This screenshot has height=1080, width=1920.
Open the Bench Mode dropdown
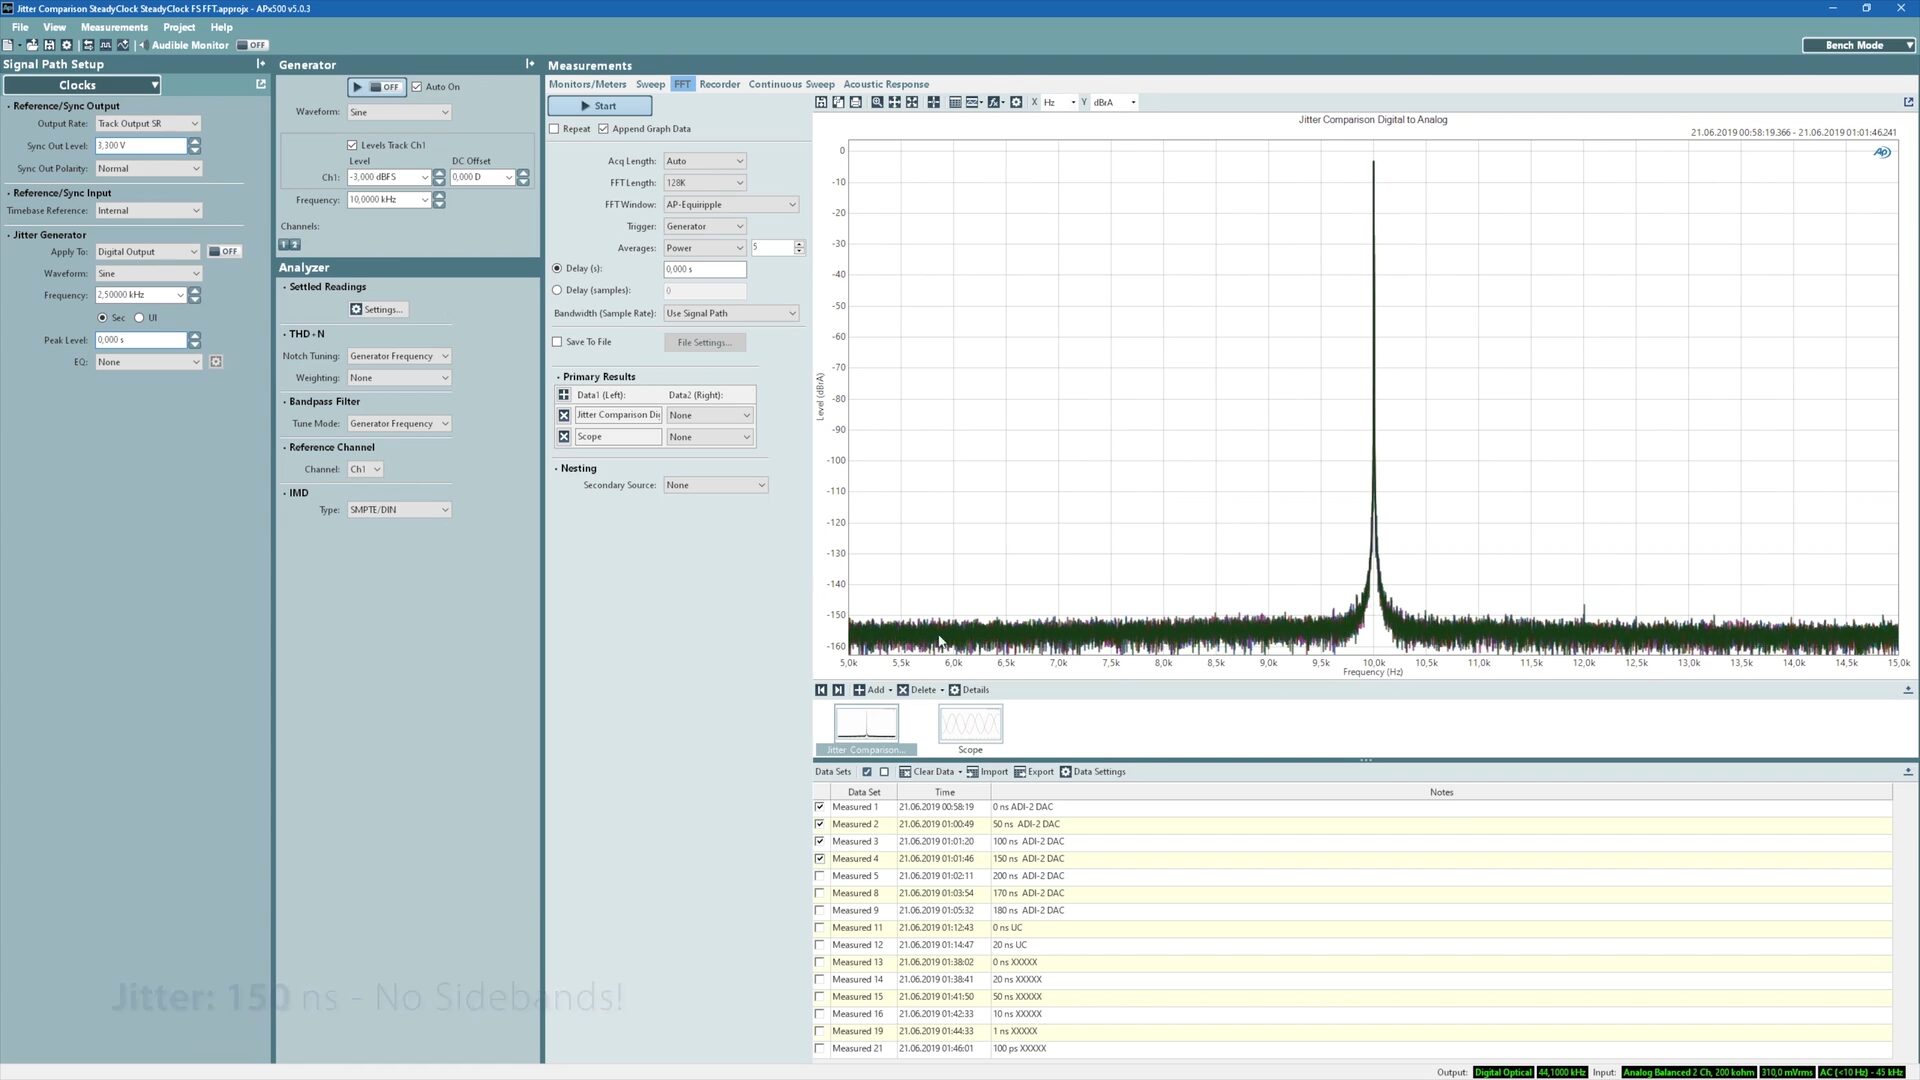(1858, 45)
